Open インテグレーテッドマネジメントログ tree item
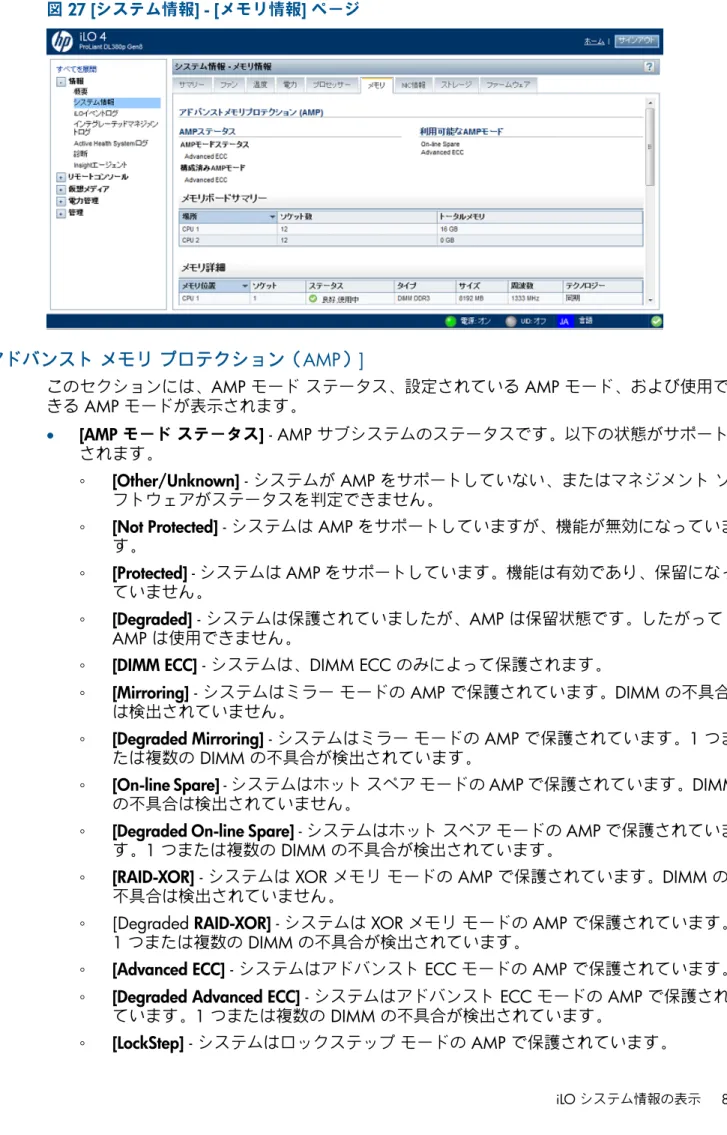 tap(115, 128)
